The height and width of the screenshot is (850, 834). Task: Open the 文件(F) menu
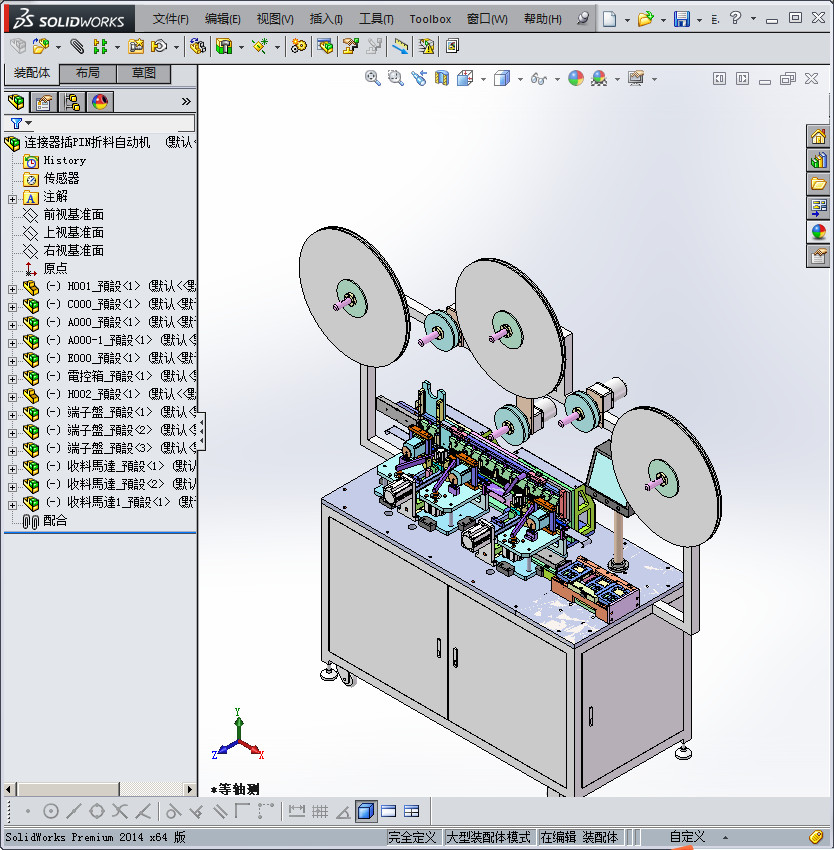pyautogui.click(x=170, y=19)
